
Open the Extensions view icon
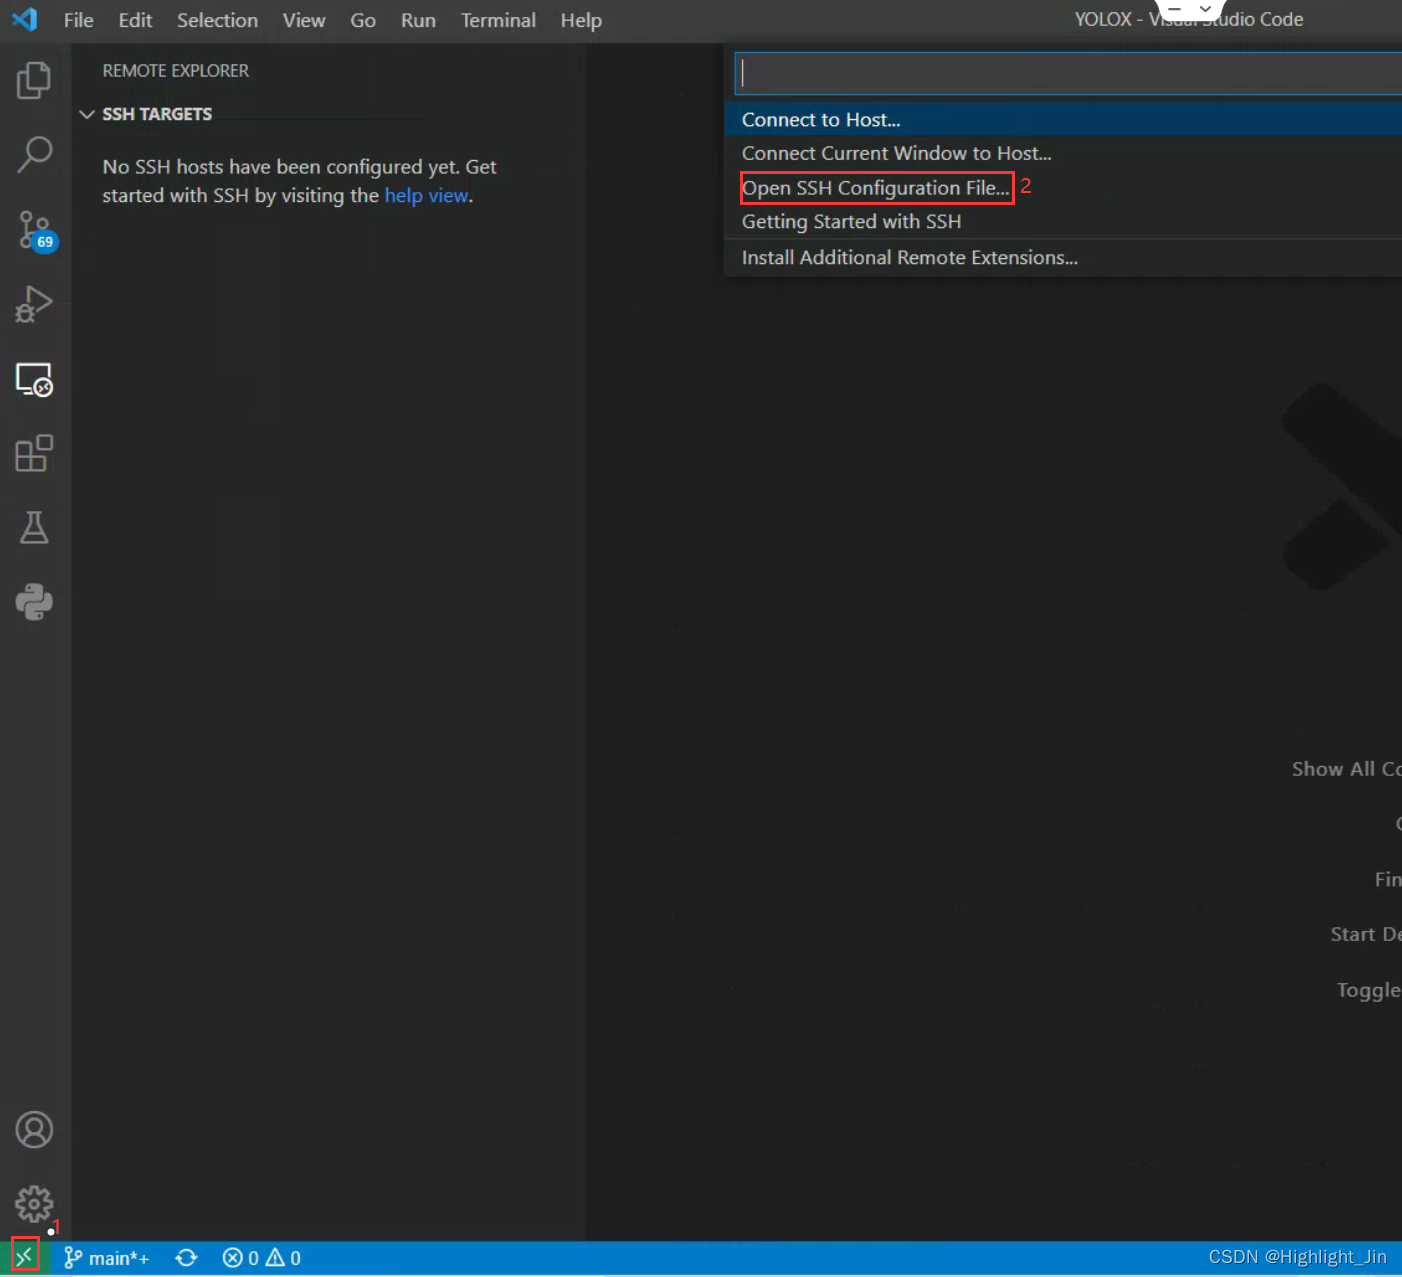pos(34,453)
